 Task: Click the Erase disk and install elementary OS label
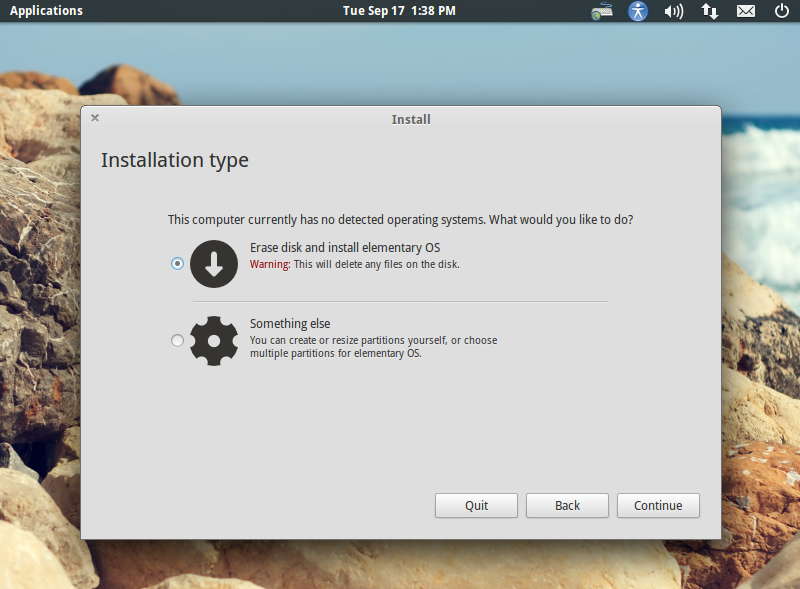345,248
